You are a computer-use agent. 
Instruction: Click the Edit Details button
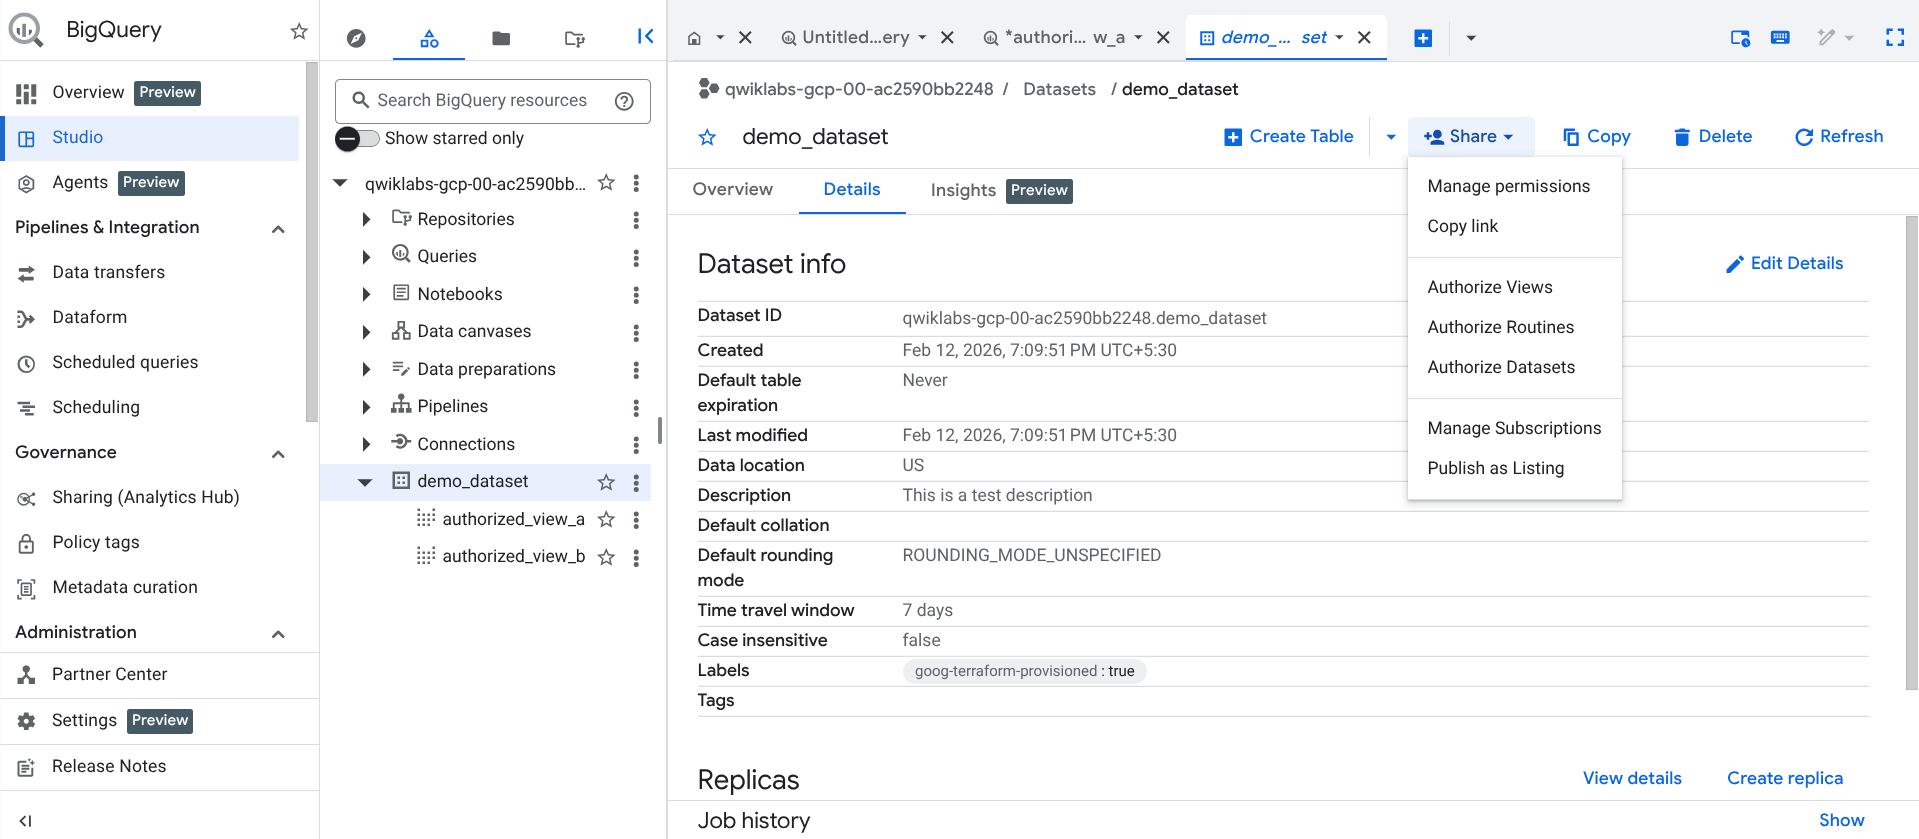point(1784,263)
